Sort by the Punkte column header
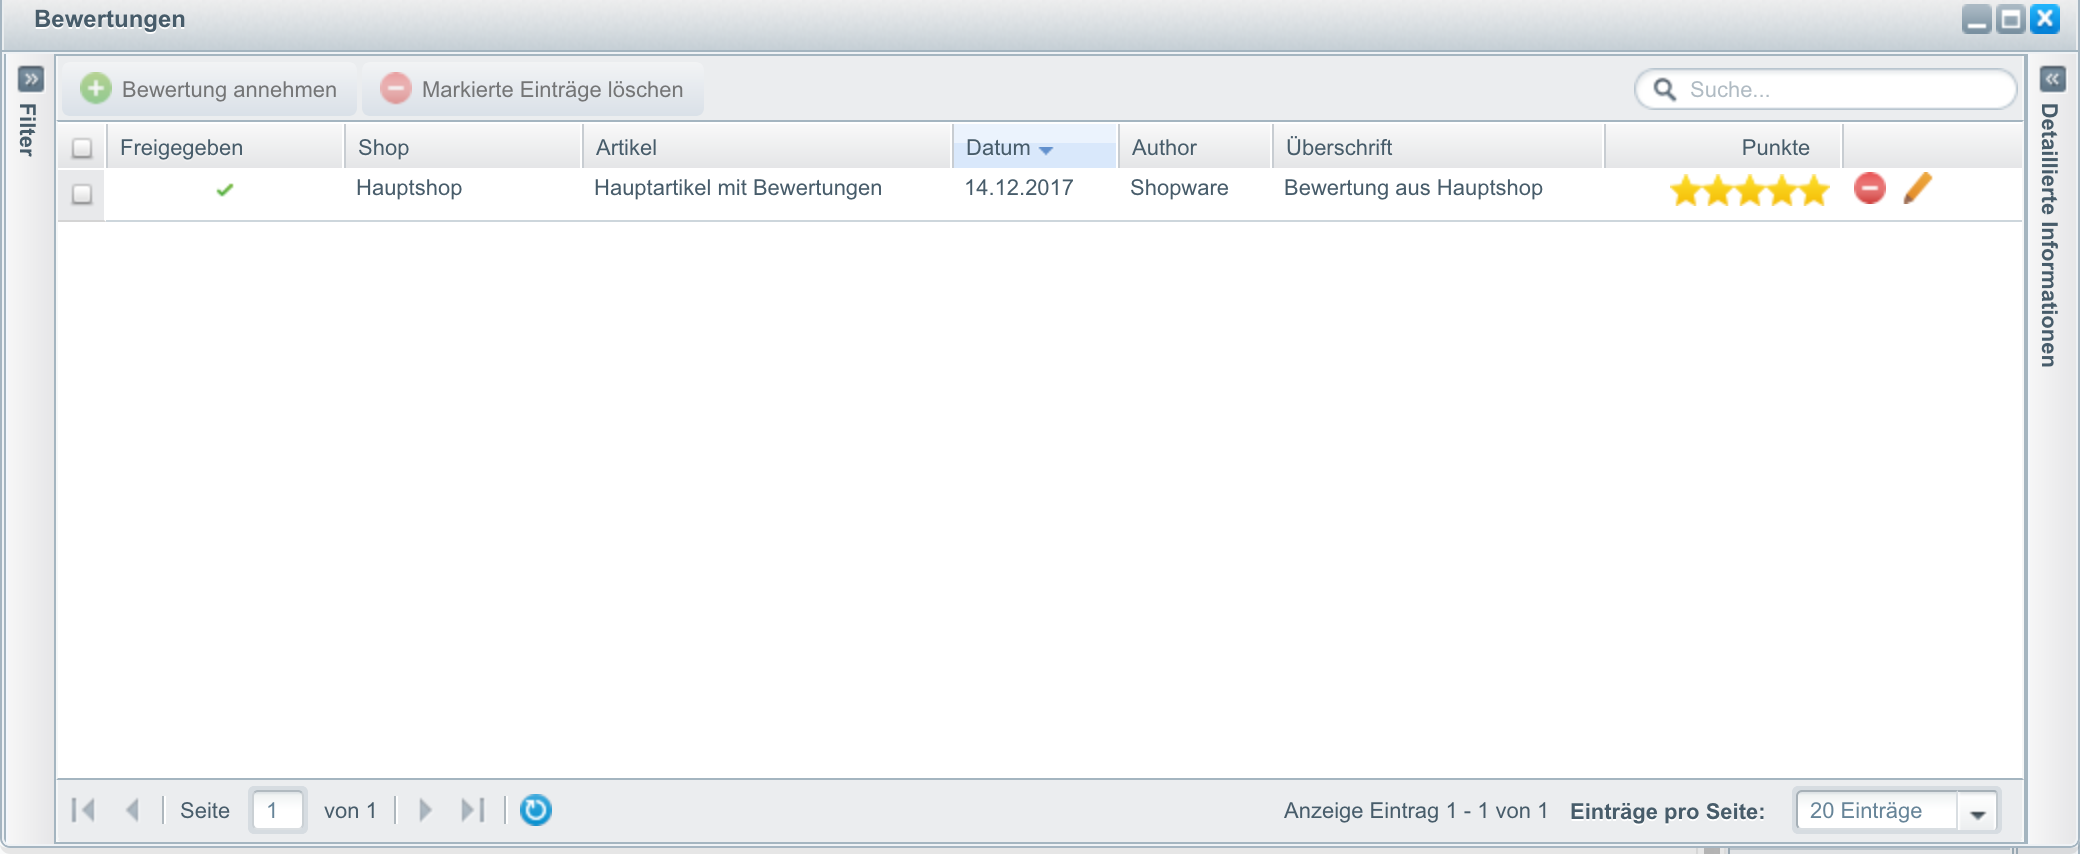Viewport: 2080px width, 854px height. [1723, 147]
